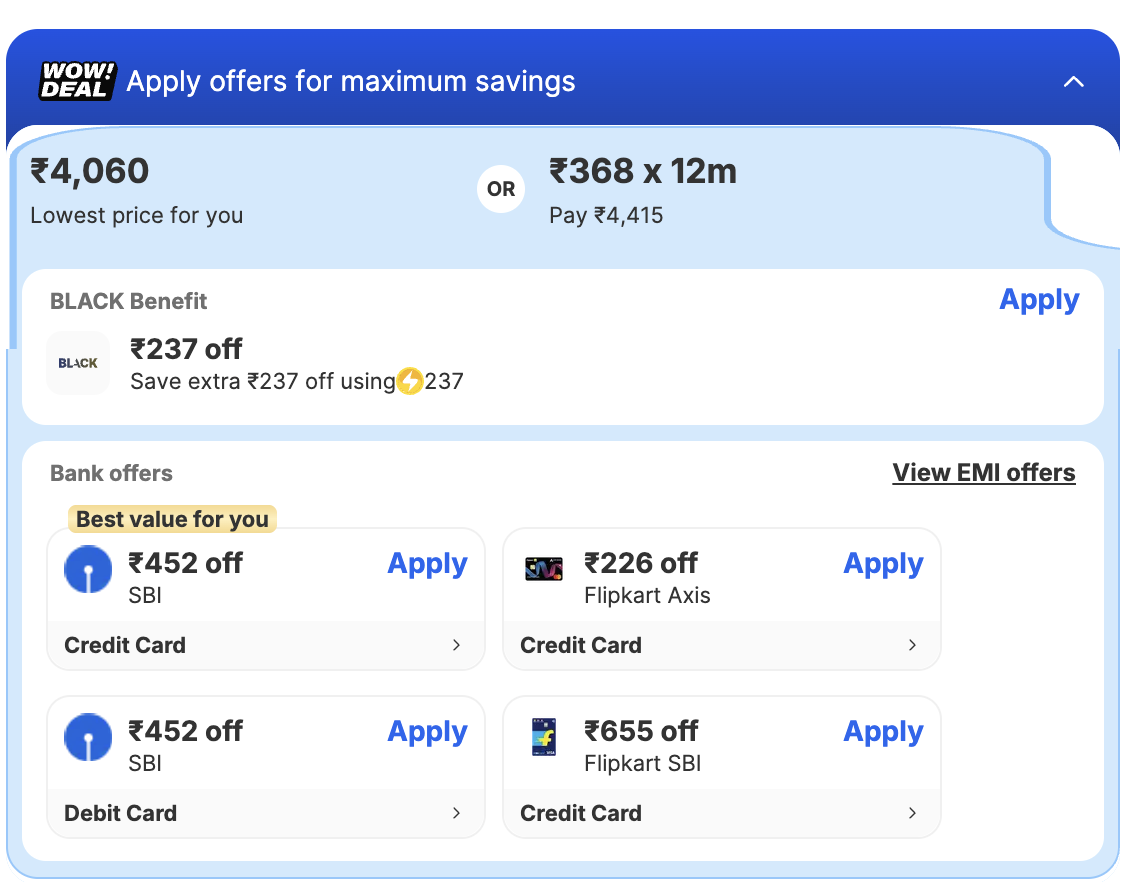Select the ₹368 x 12m EMI option

click(x=643, y=173)
